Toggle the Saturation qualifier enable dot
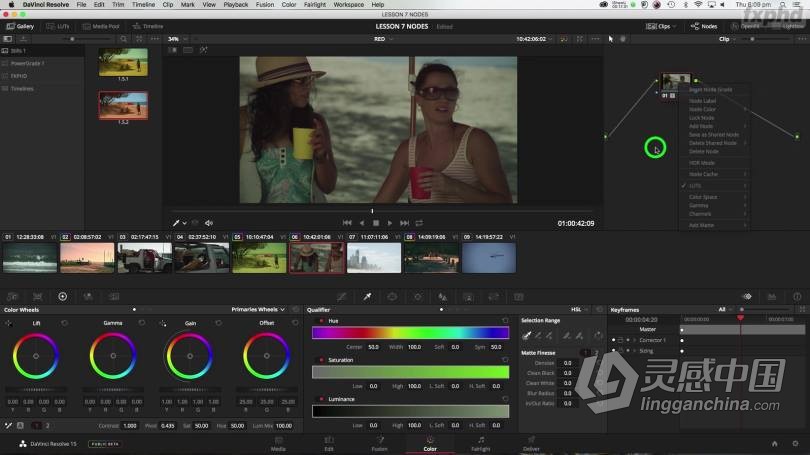The width and height of the screenshot is (810, 455). pyautogui.click(x=321, y=360)
